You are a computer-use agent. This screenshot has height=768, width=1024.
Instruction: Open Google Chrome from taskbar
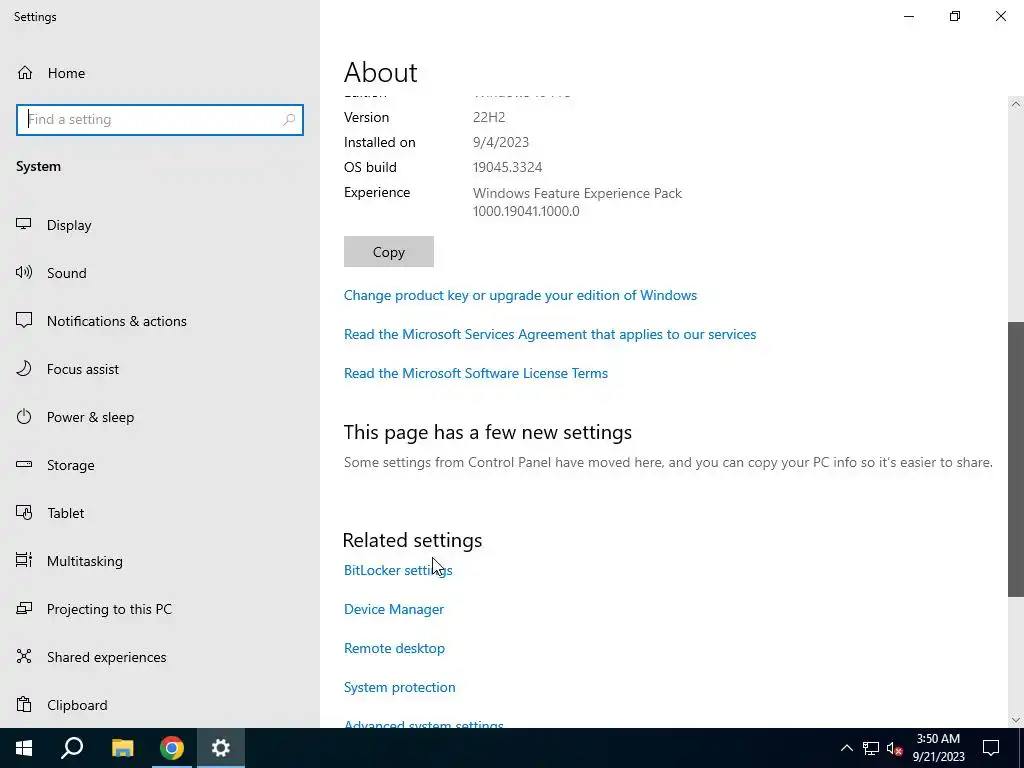(172, 748)
